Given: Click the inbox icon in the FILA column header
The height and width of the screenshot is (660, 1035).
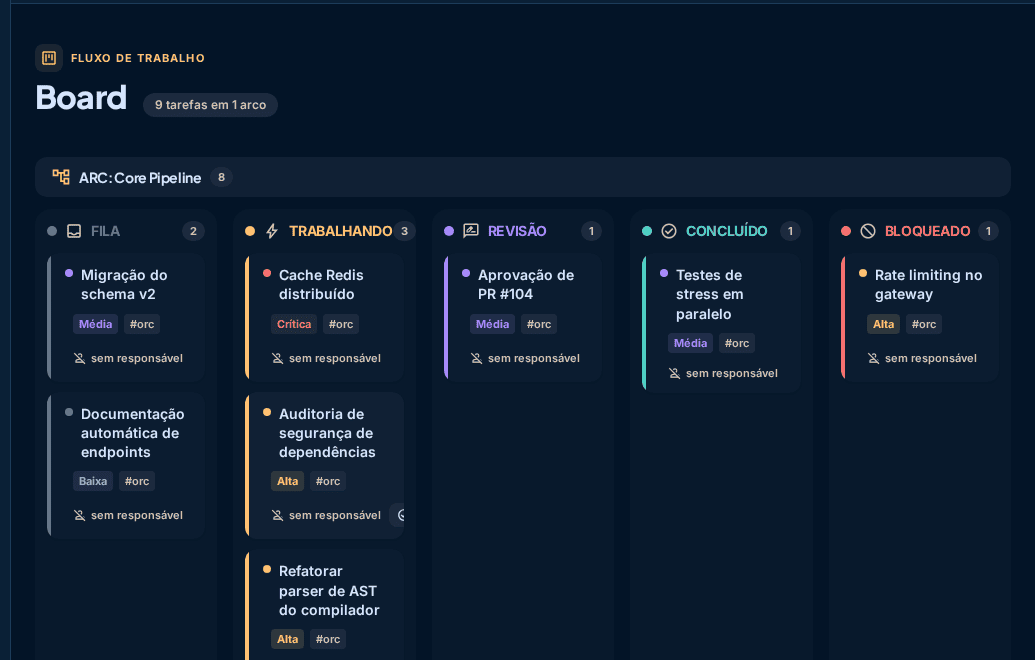Looking at the screenshot, I should point(74,231).
